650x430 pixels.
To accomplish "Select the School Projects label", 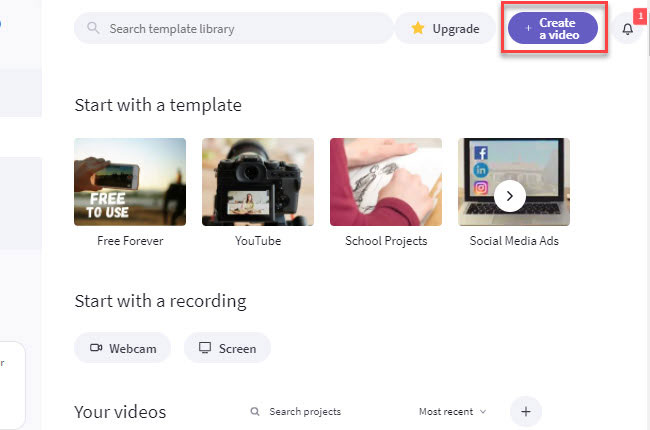I will pos(386,241).
